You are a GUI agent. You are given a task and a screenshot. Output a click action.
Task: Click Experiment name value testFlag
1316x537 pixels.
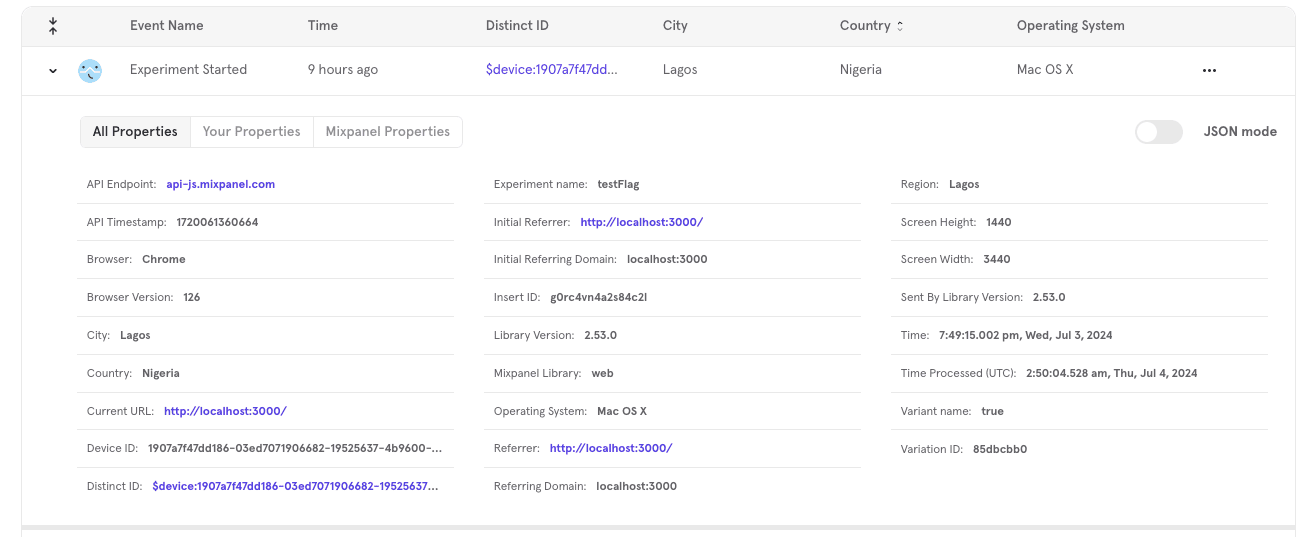click(x=618, y=184)
